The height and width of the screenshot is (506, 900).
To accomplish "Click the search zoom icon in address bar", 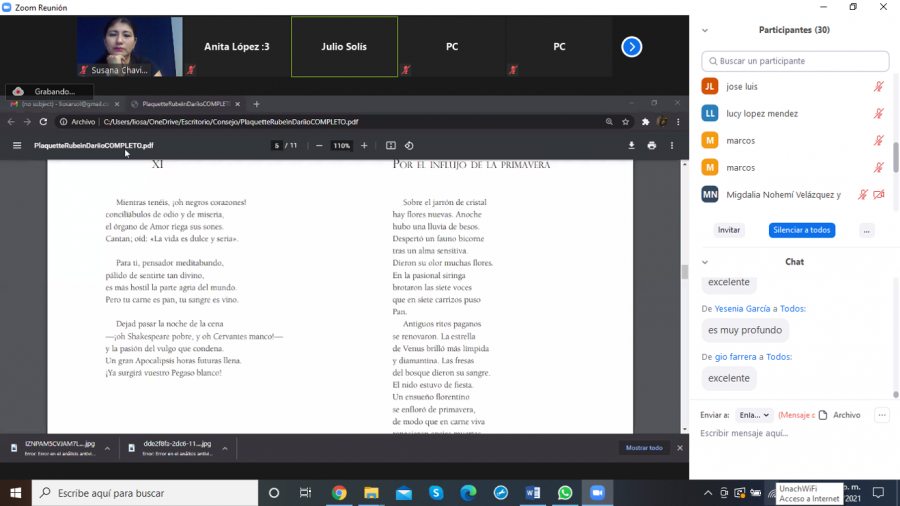I will 609,122.
